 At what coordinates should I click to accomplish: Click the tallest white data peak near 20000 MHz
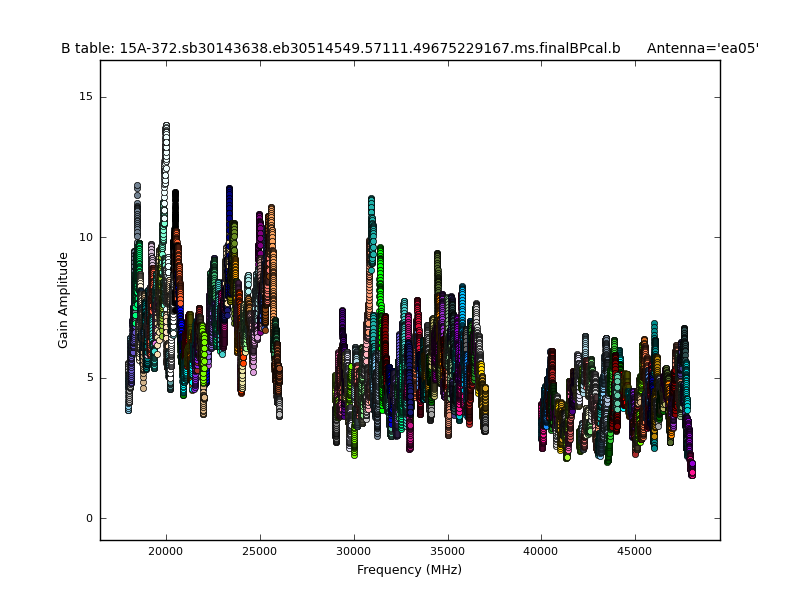(166, 130)
